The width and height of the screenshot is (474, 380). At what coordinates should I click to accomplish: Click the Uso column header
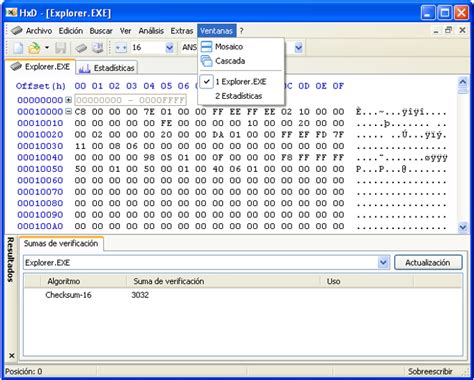367,281
